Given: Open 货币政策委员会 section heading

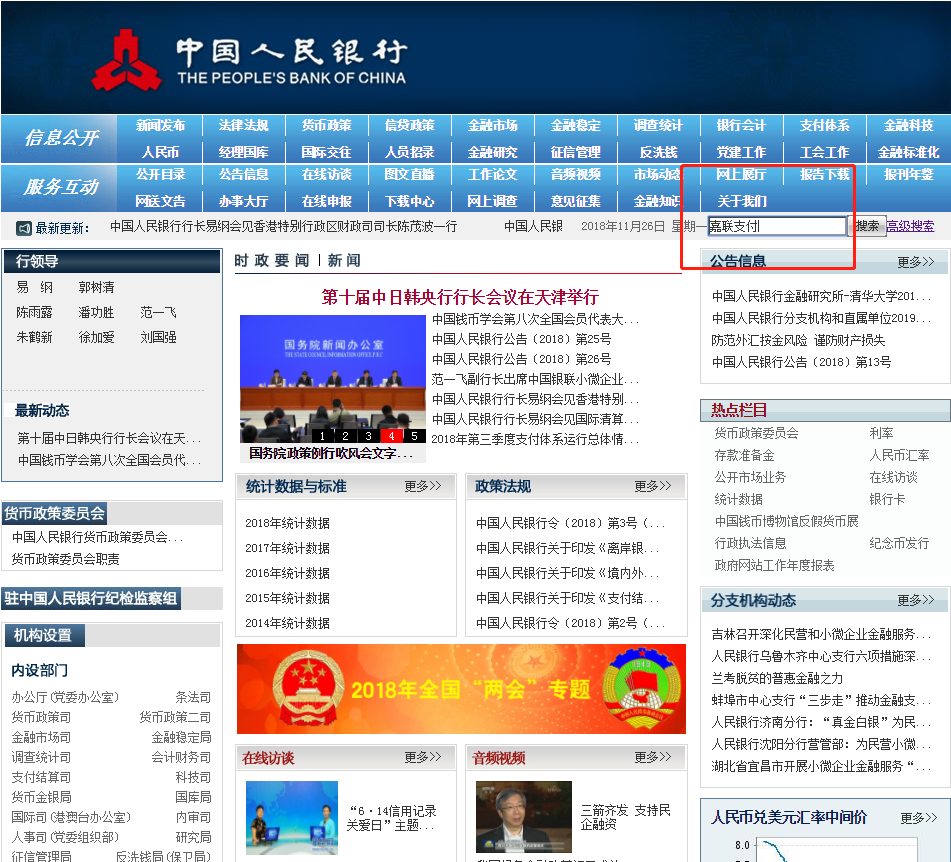Looking at the screenshot, I should pos(55,514).
